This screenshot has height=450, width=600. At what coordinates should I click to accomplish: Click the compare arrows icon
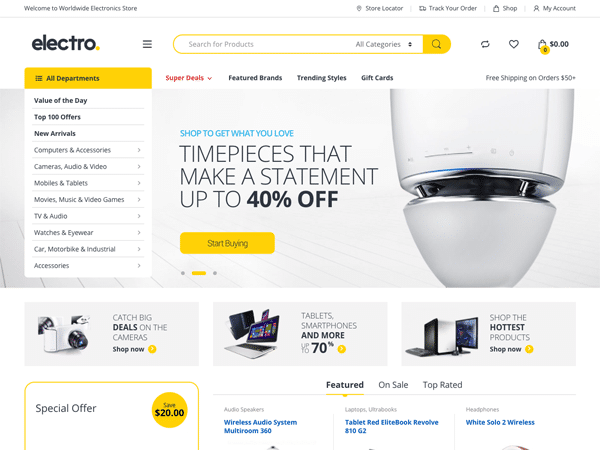point(485,44)
